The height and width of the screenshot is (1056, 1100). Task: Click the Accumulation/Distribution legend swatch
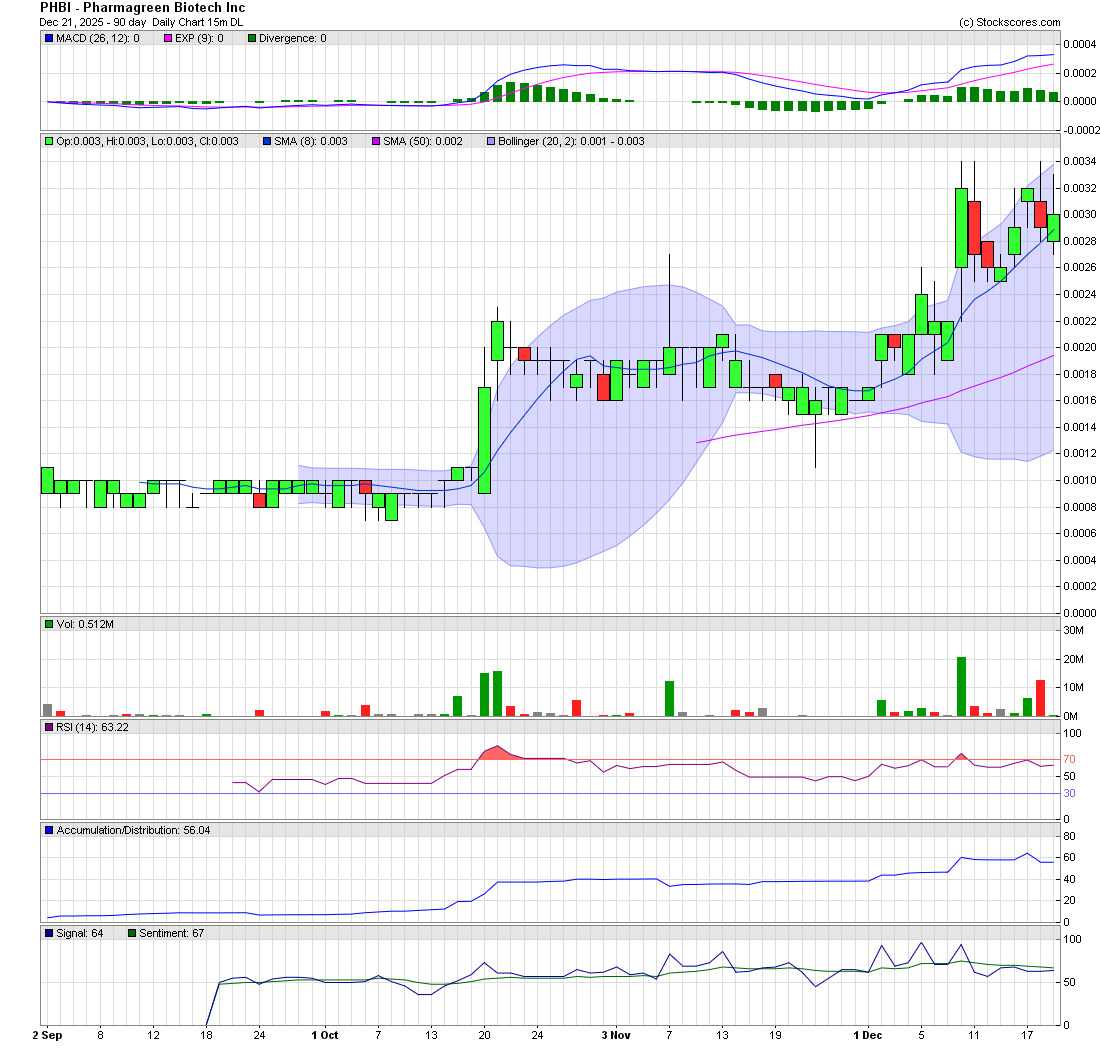point(49,830)
